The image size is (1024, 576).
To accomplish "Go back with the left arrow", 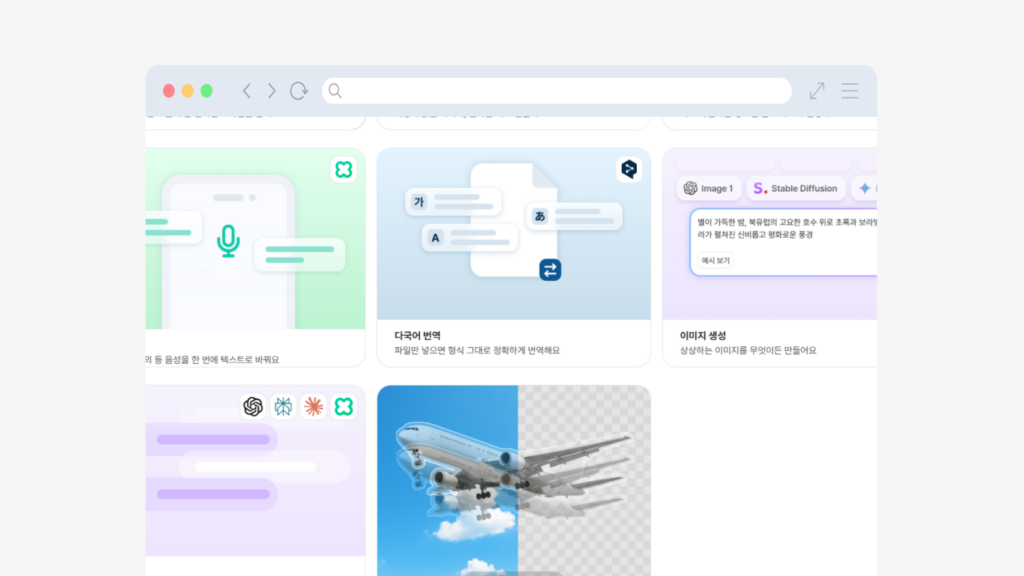I will pyautogui.click(x=247, y=91).
